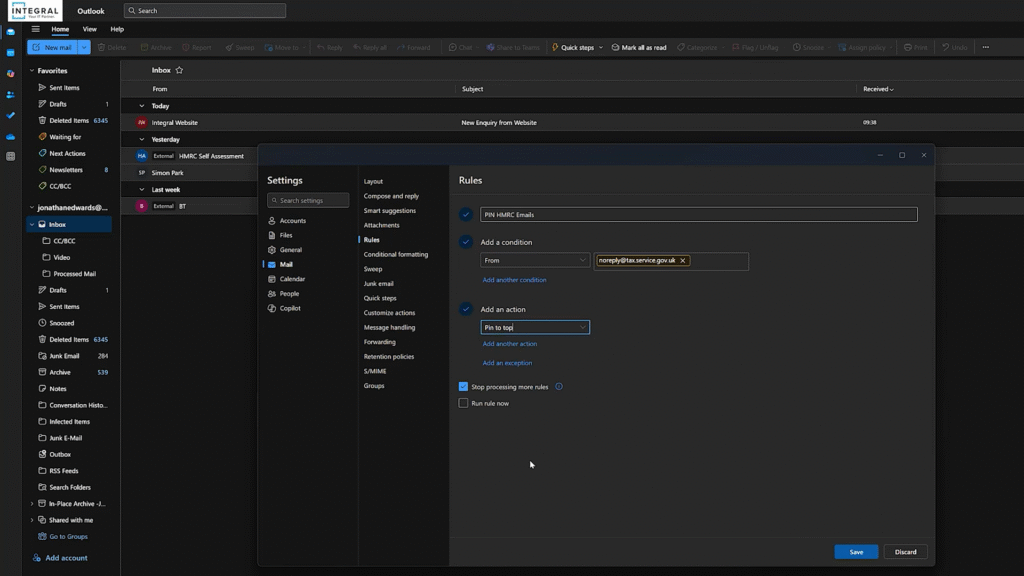Collapse the Today message group
1024x576 pixels.
[142, 106]
